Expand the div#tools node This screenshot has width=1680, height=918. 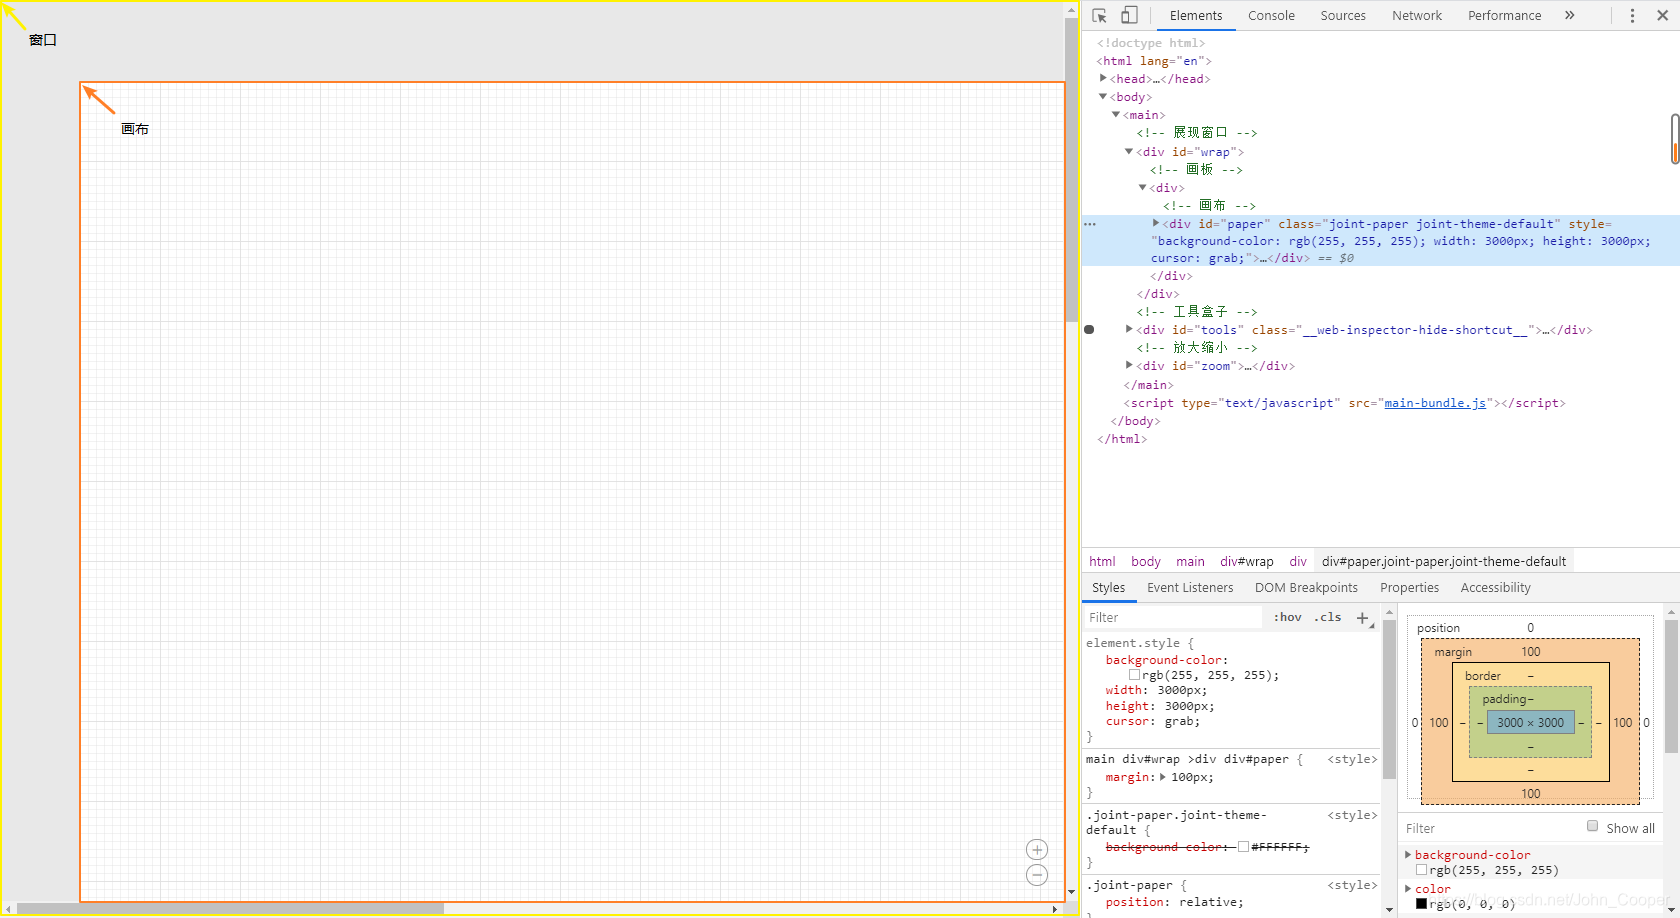click(x=1129, y=329)
